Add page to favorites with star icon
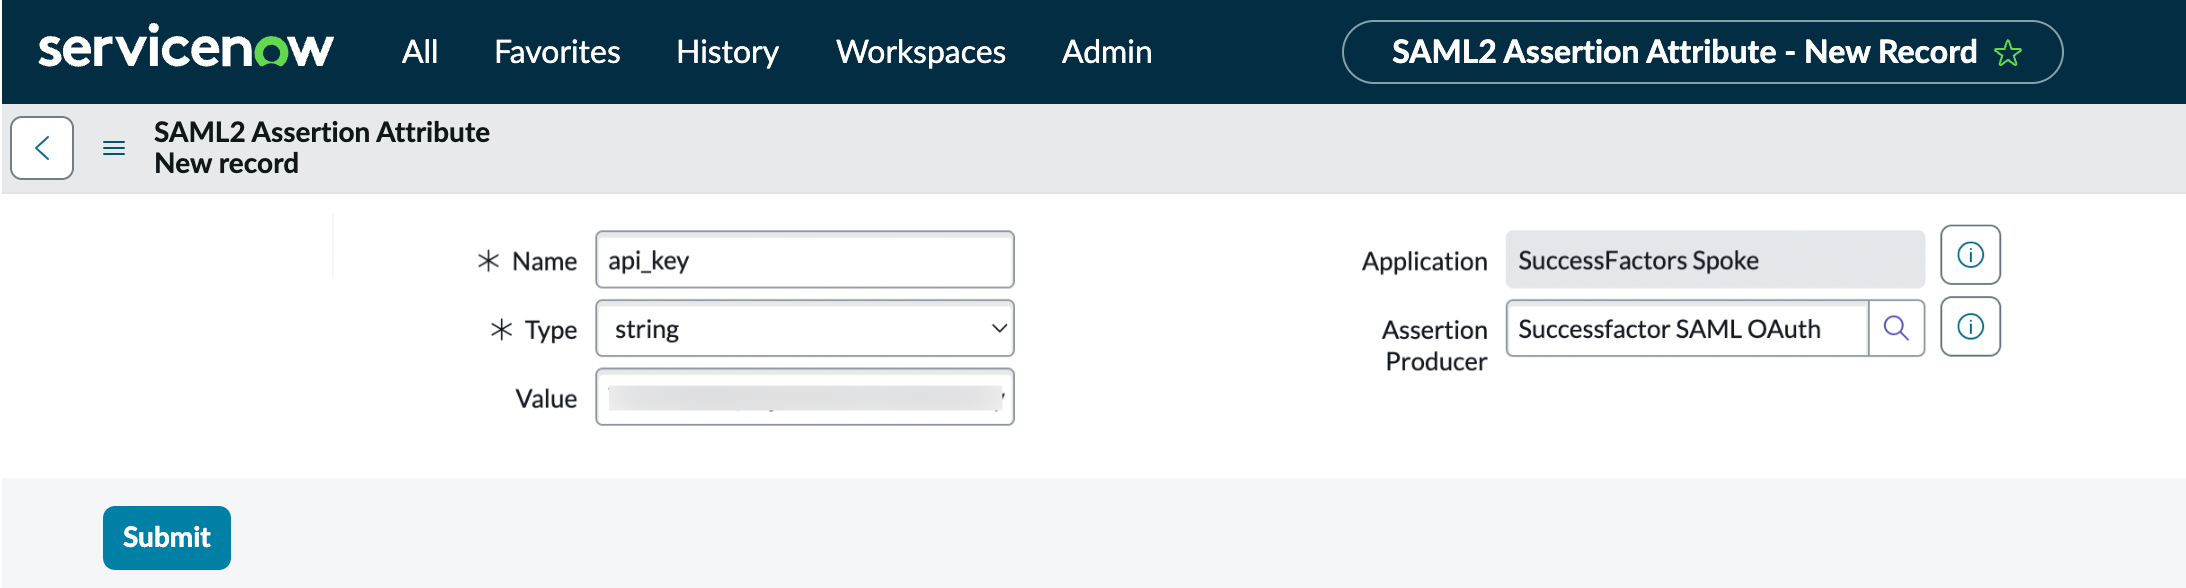 pos(2008,53)
